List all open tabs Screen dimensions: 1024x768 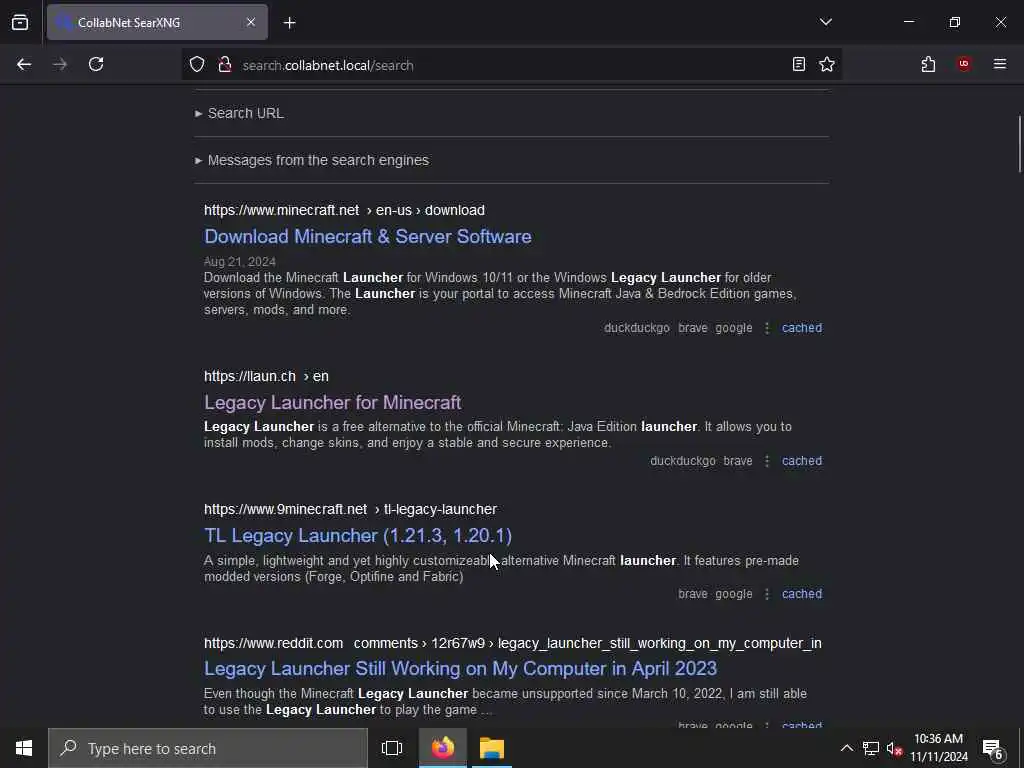coord(825,22)
